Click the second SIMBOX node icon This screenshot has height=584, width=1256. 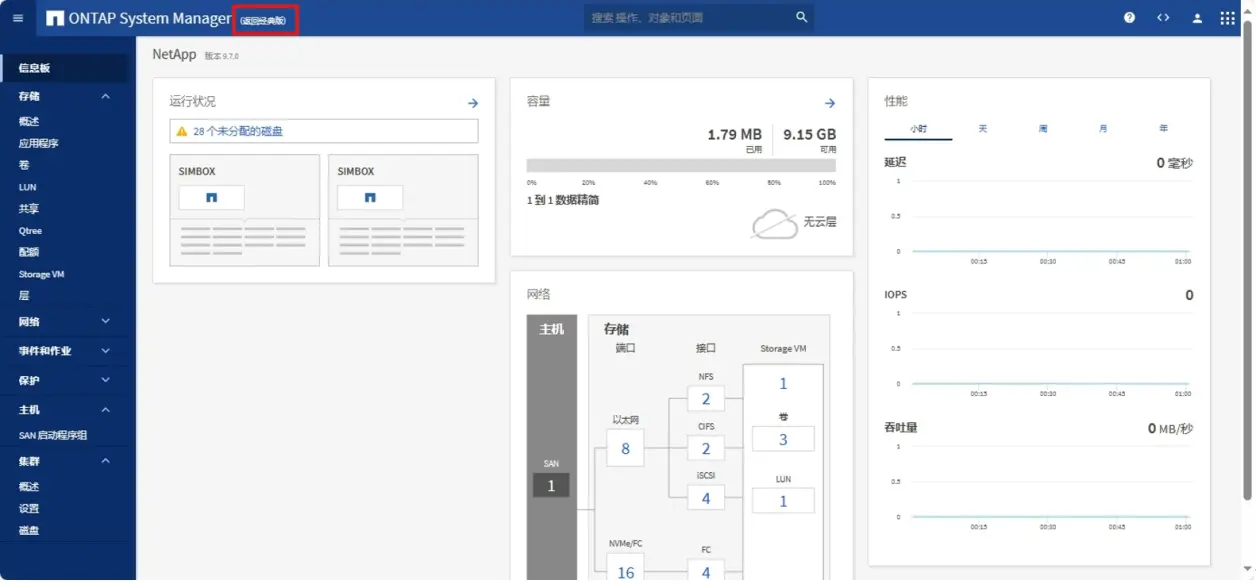pos(370,198)
